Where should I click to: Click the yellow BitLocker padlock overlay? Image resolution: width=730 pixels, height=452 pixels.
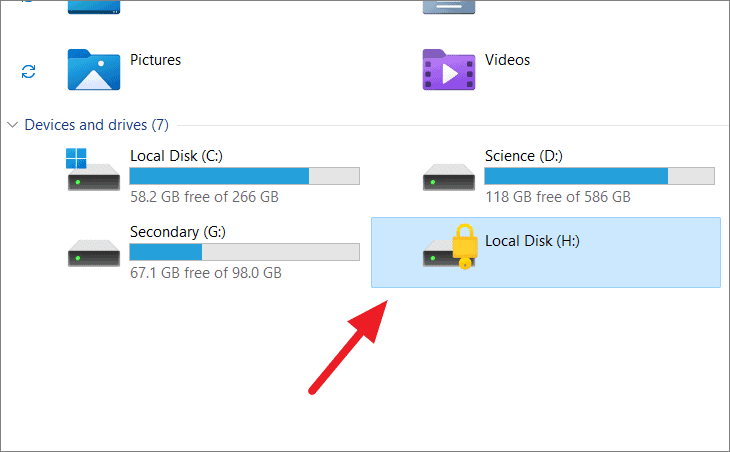465,247
